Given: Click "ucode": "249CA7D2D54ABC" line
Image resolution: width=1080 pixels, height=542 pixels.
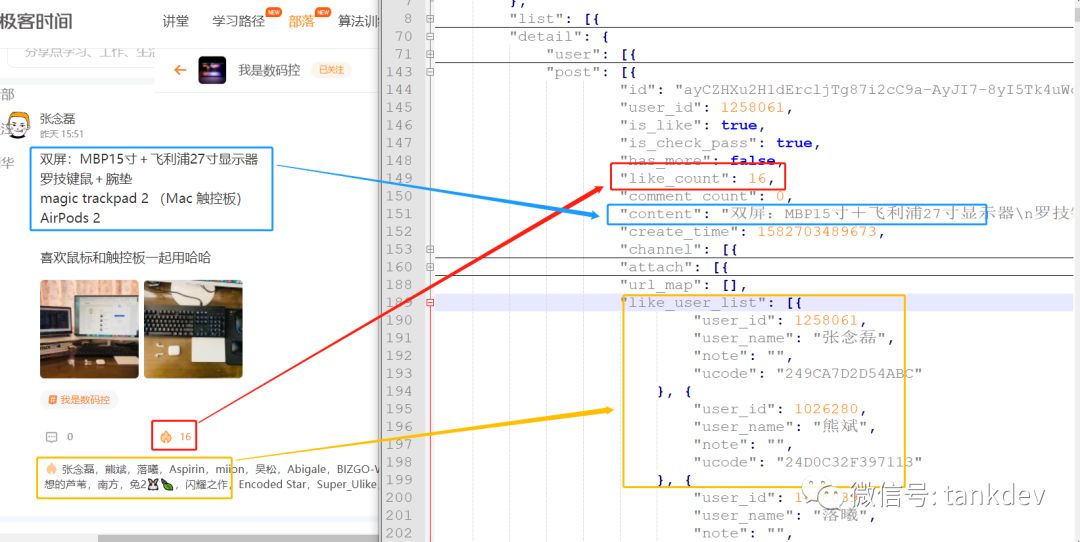Looking at the screenshot, I should click(807, 374).
